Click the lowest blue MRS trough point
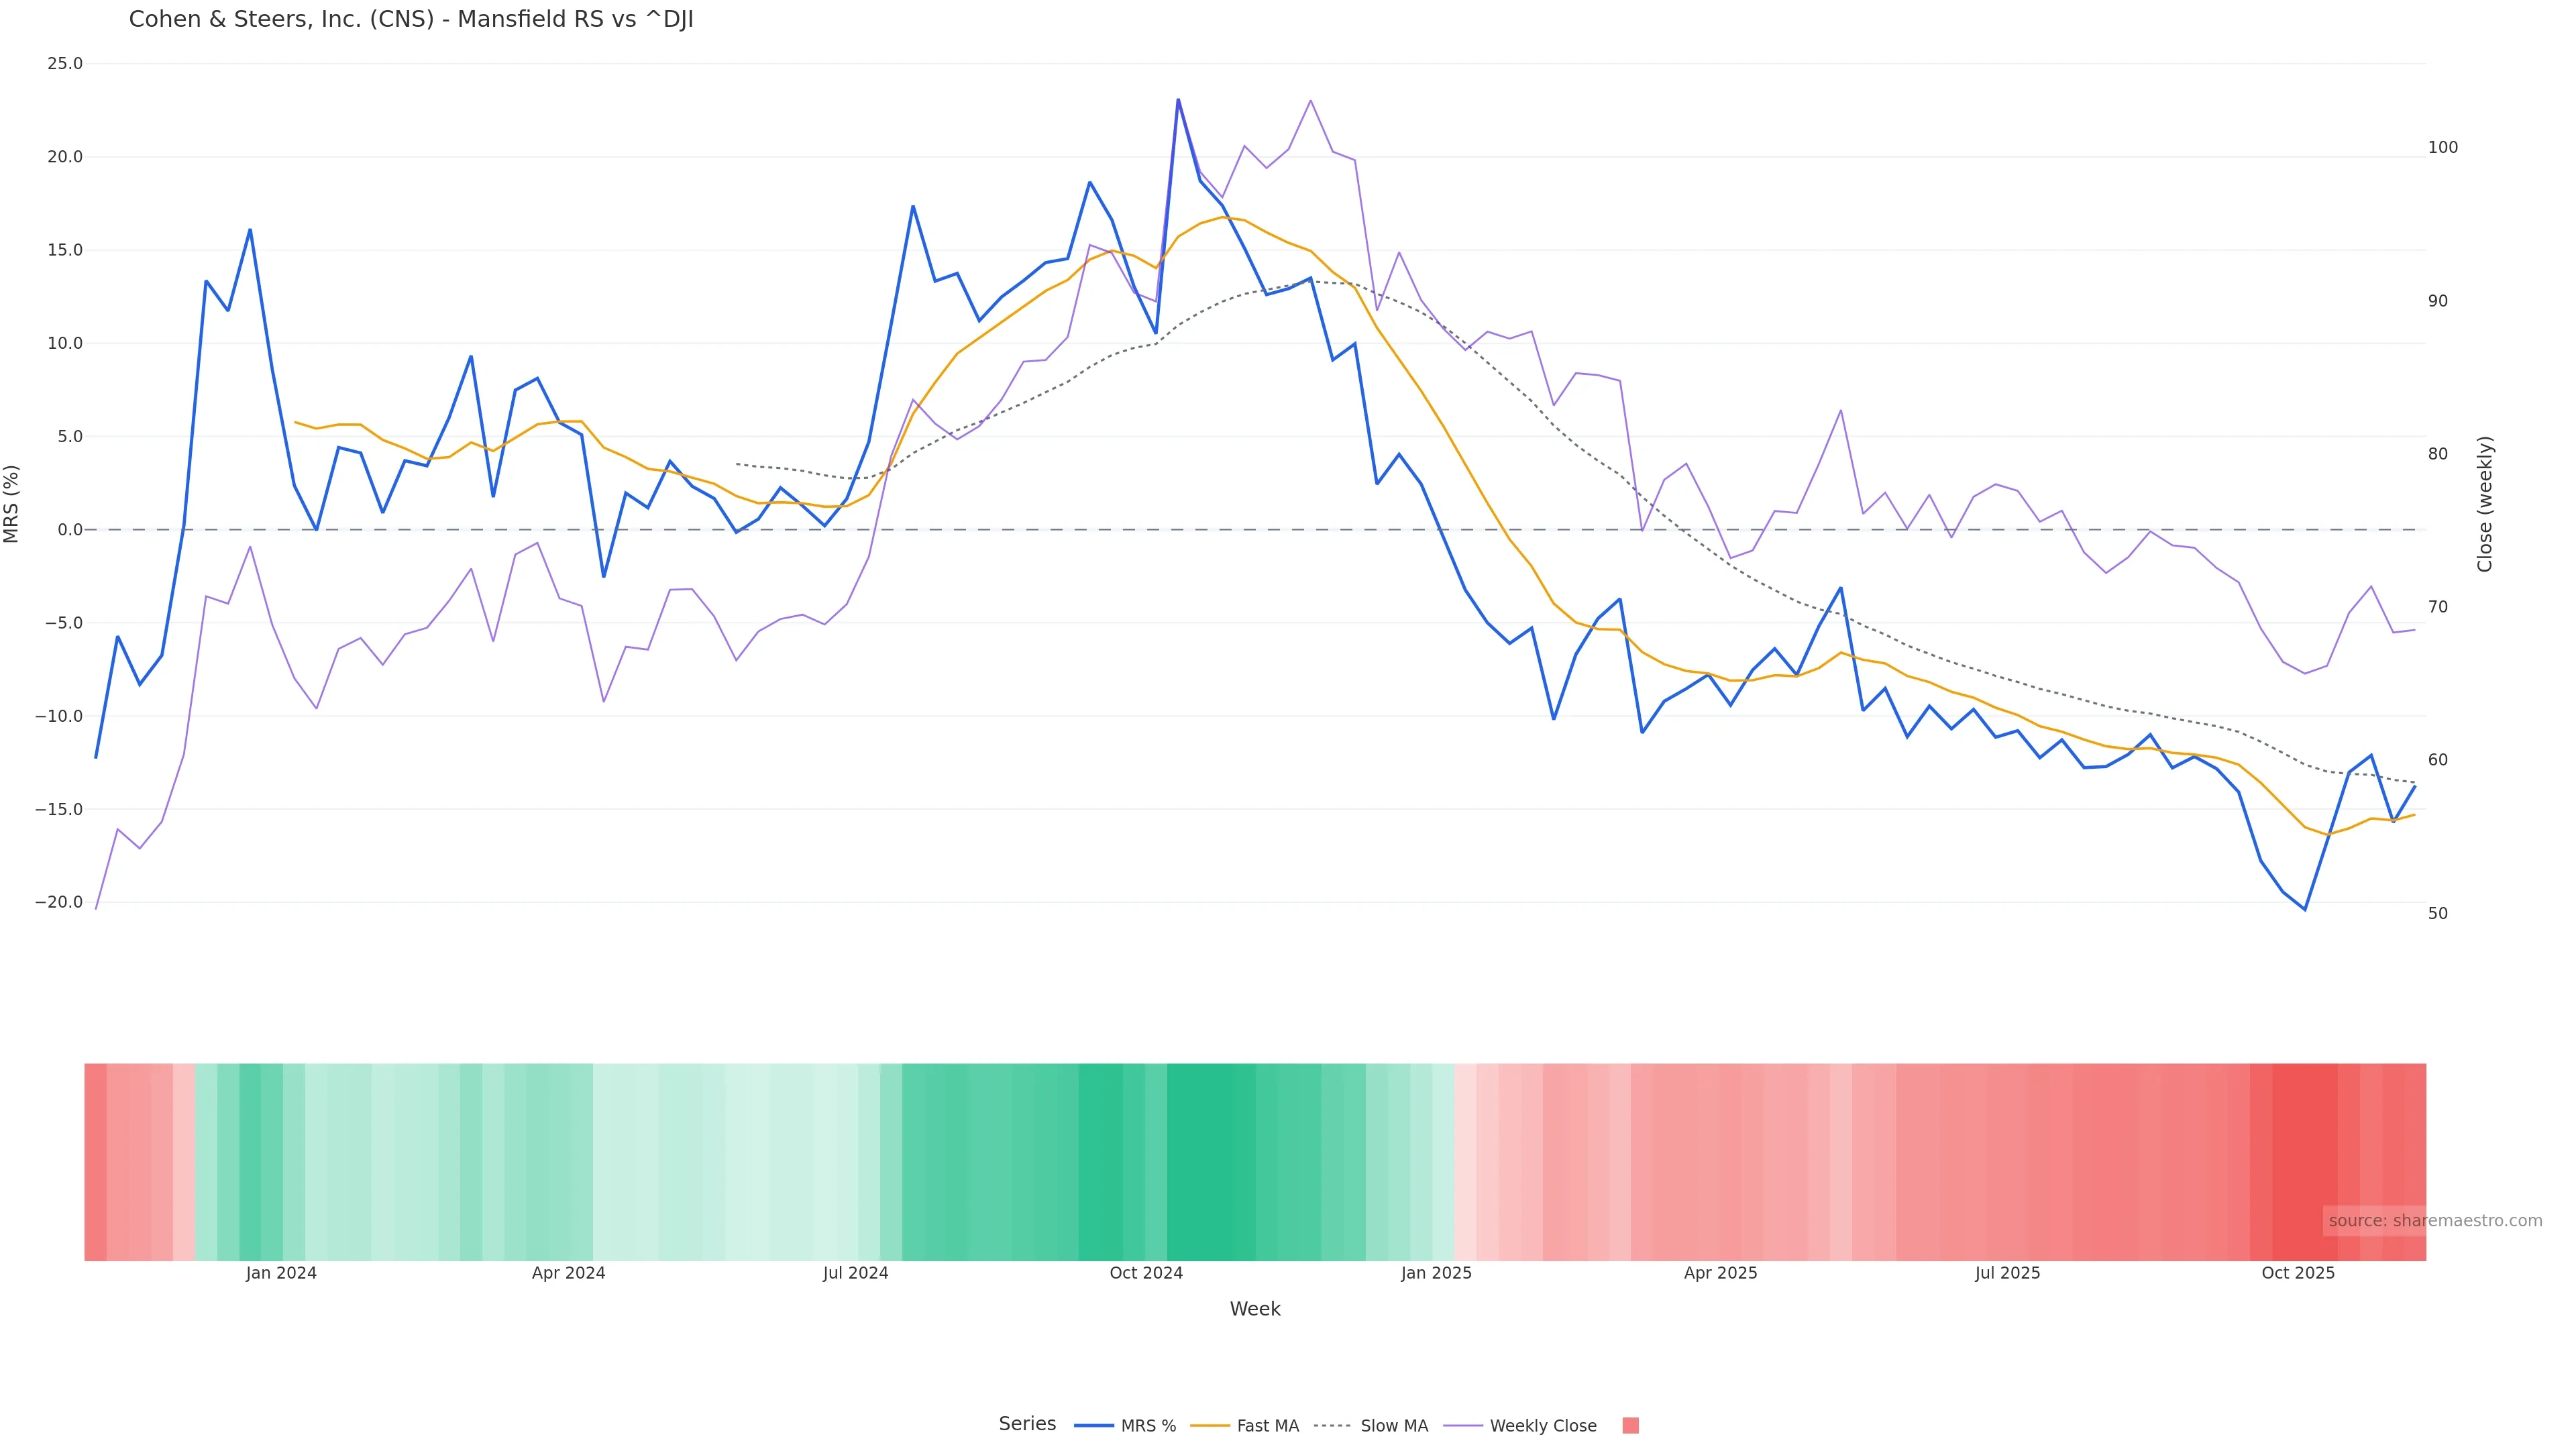2576x1449 pixels. [2305, 910]
